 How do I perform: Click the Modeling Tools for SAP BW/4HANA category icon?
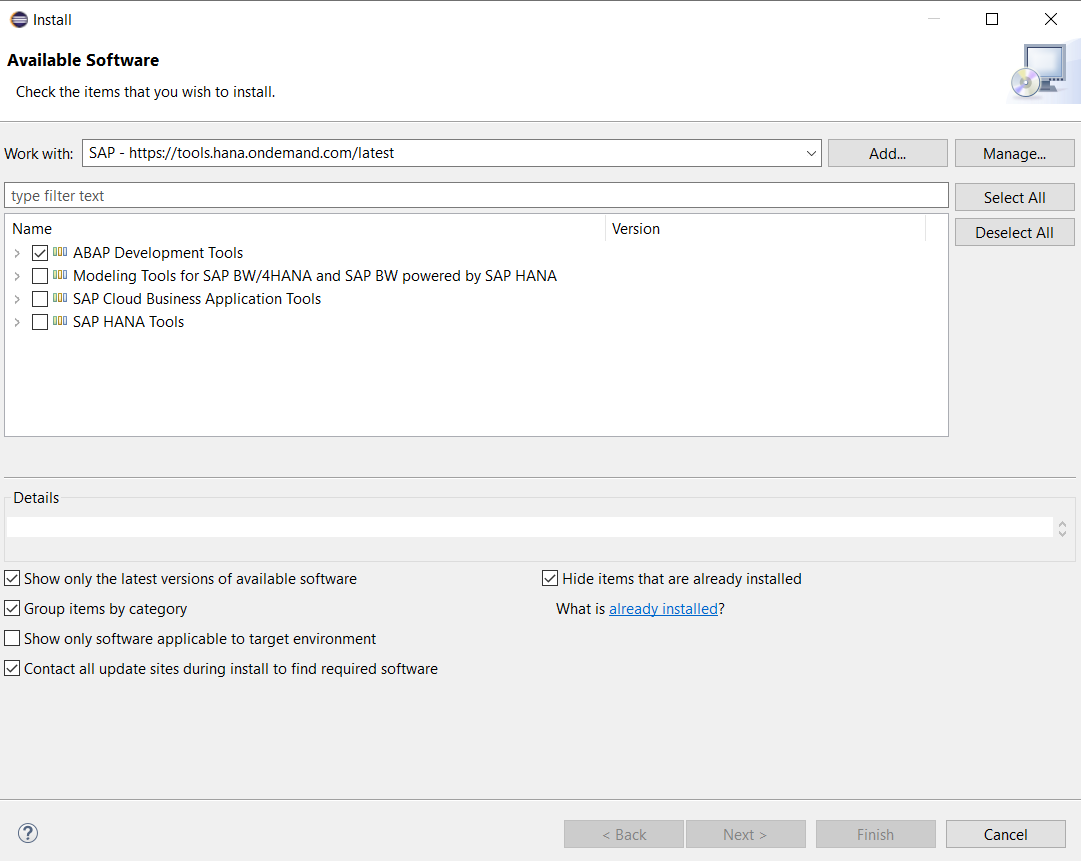[57, 276]
